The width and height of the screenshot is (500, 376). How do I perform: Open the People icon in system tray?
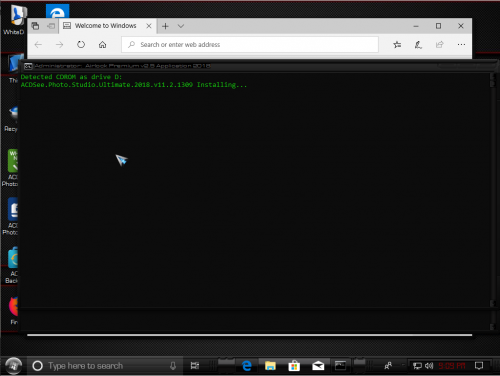(x=388, y=366)
